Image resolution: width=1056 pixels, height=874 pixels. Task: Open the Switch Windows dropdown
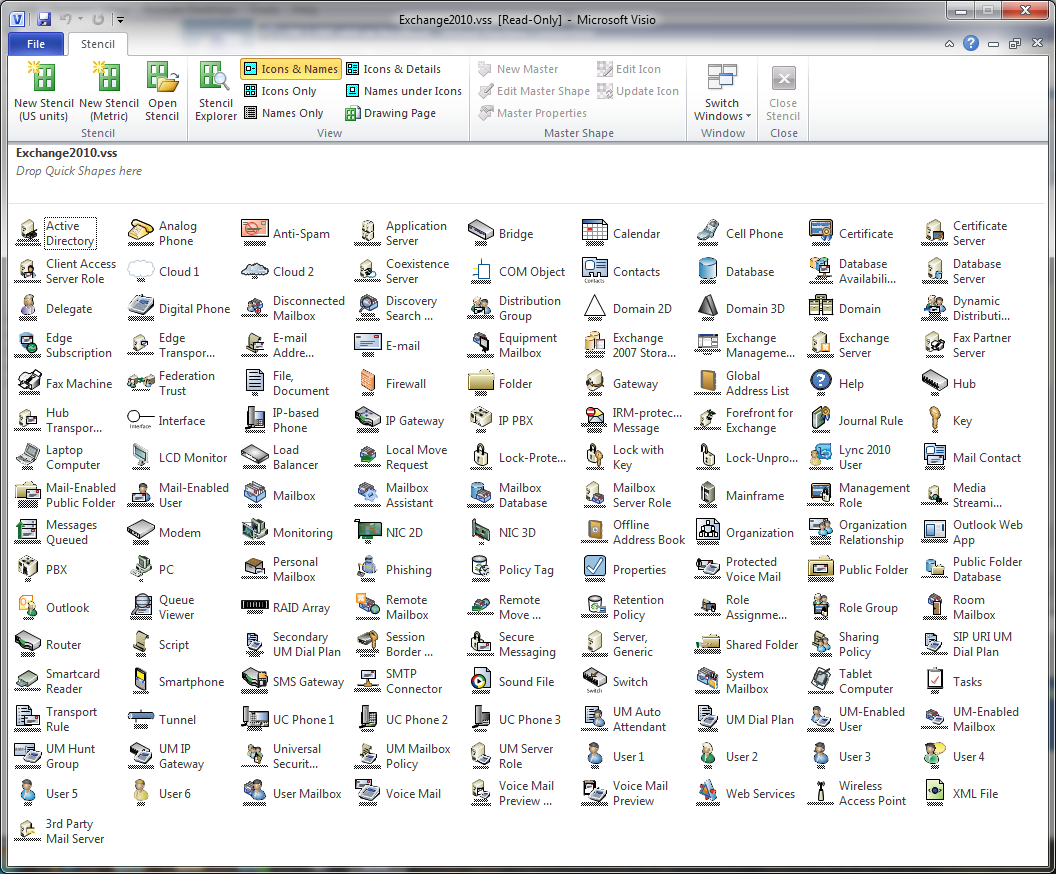(722, 93)
